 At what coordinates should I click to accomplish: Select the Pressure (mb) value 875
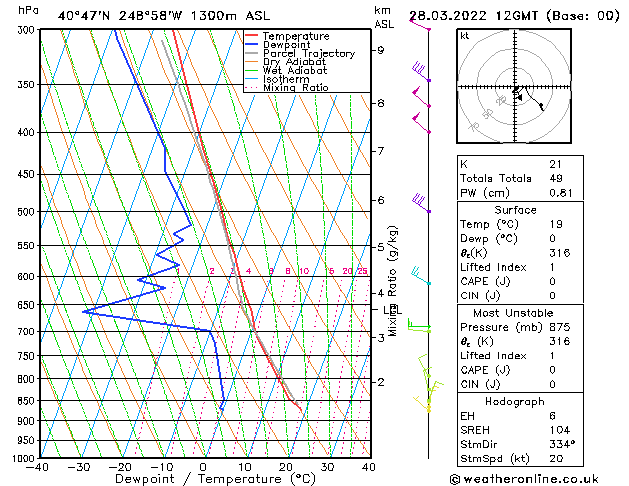(560, 327)
